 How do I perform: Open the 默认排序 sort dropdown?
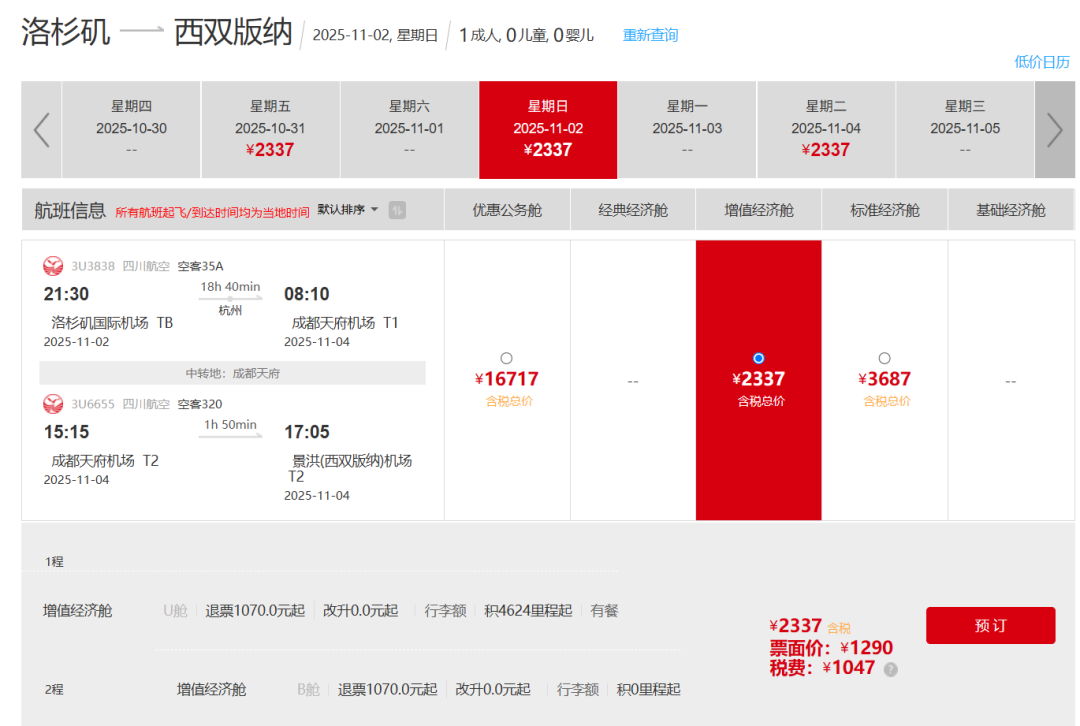(x=348, y=210)
